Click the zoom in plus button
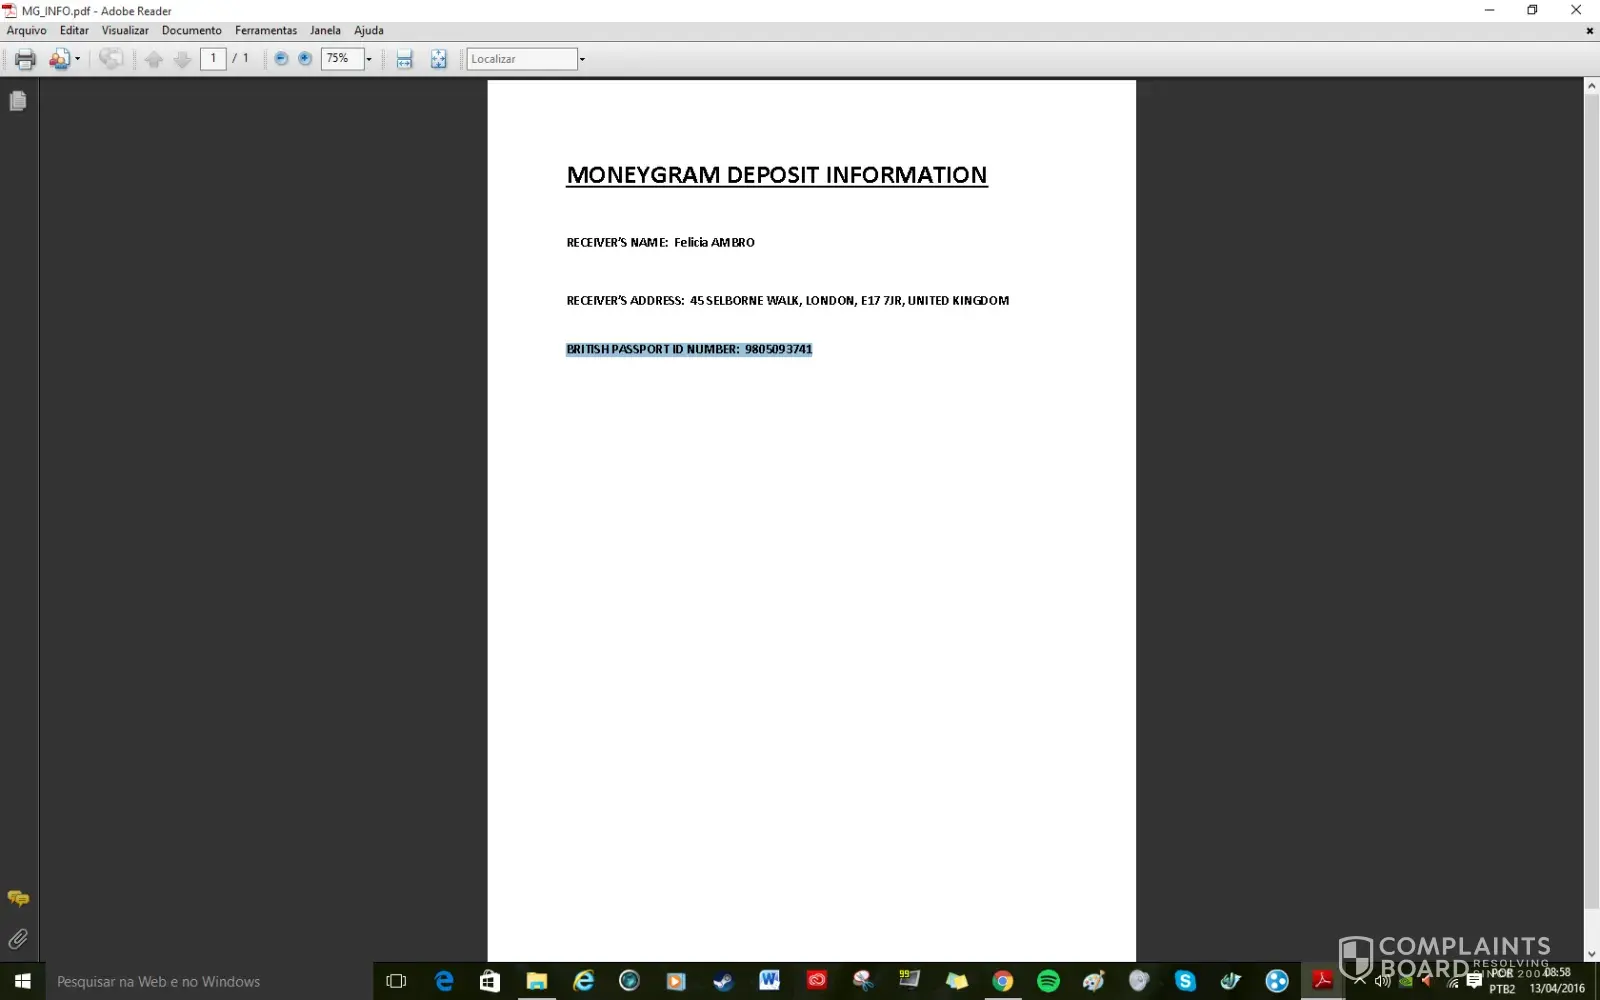Image resolution: width=1600 pixels, height=1000 pixels. coord(305,59)
